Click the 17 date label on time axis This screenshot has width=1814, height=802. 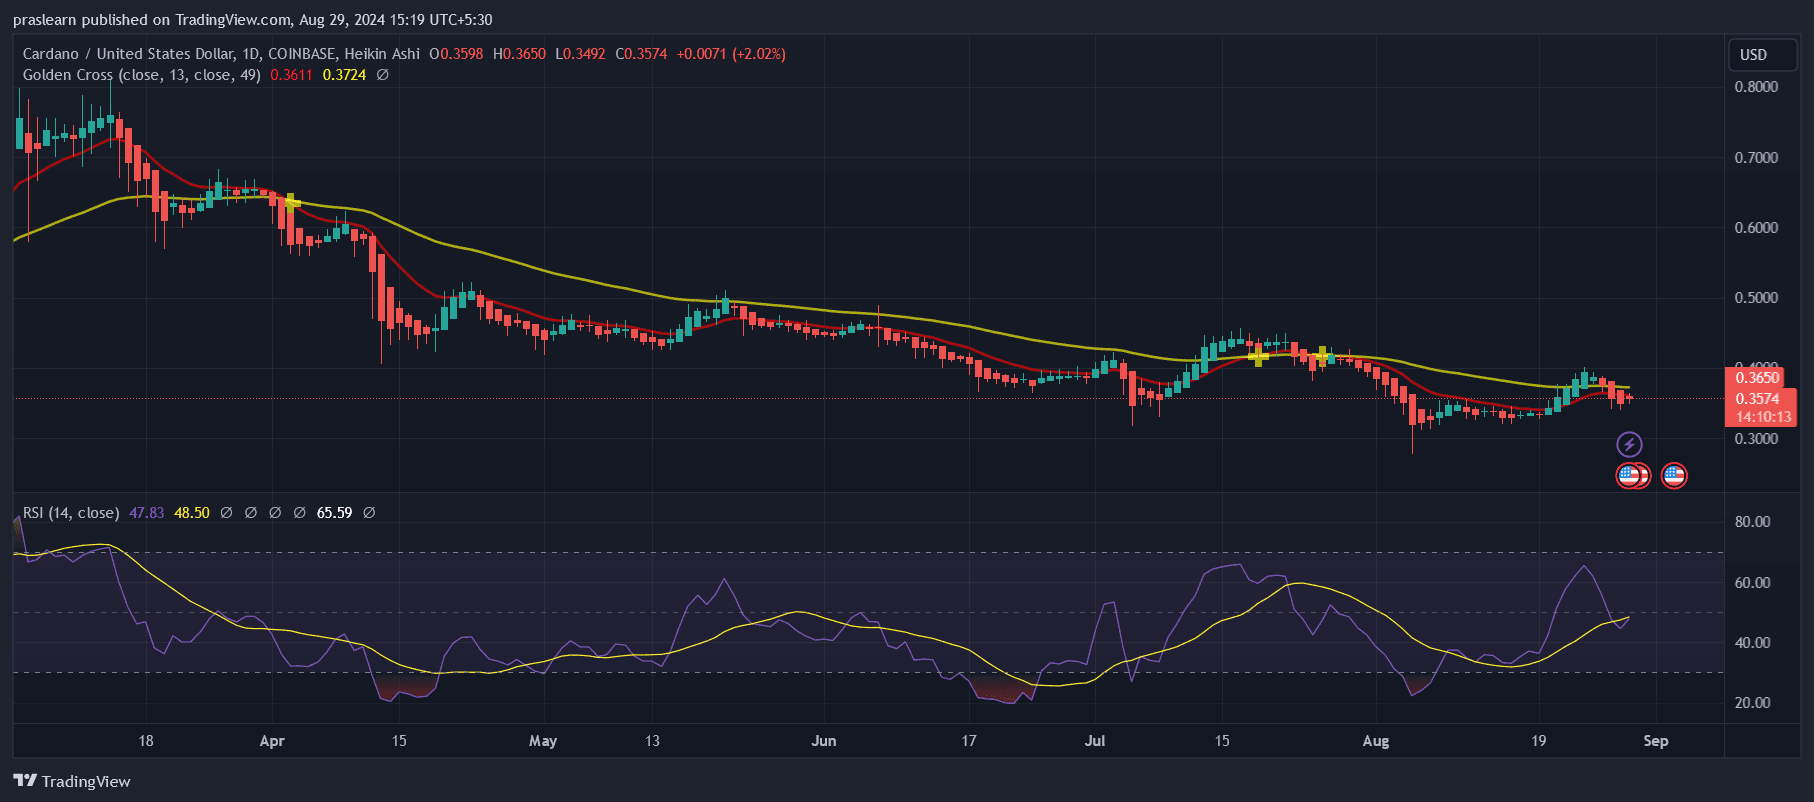[x=969, y=741]
